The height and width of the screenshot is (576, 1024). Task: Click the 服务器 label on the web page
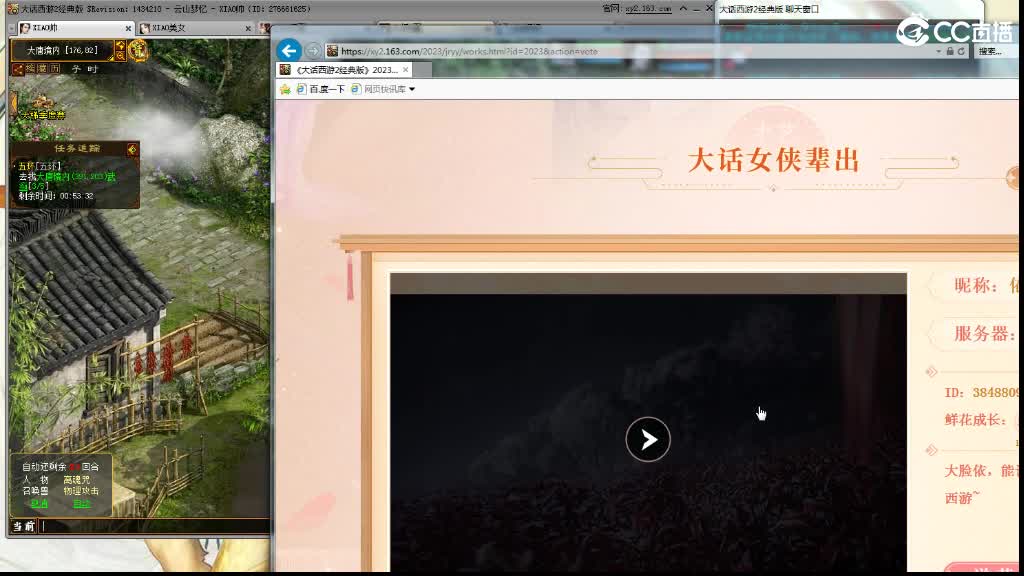click(985, 334)
